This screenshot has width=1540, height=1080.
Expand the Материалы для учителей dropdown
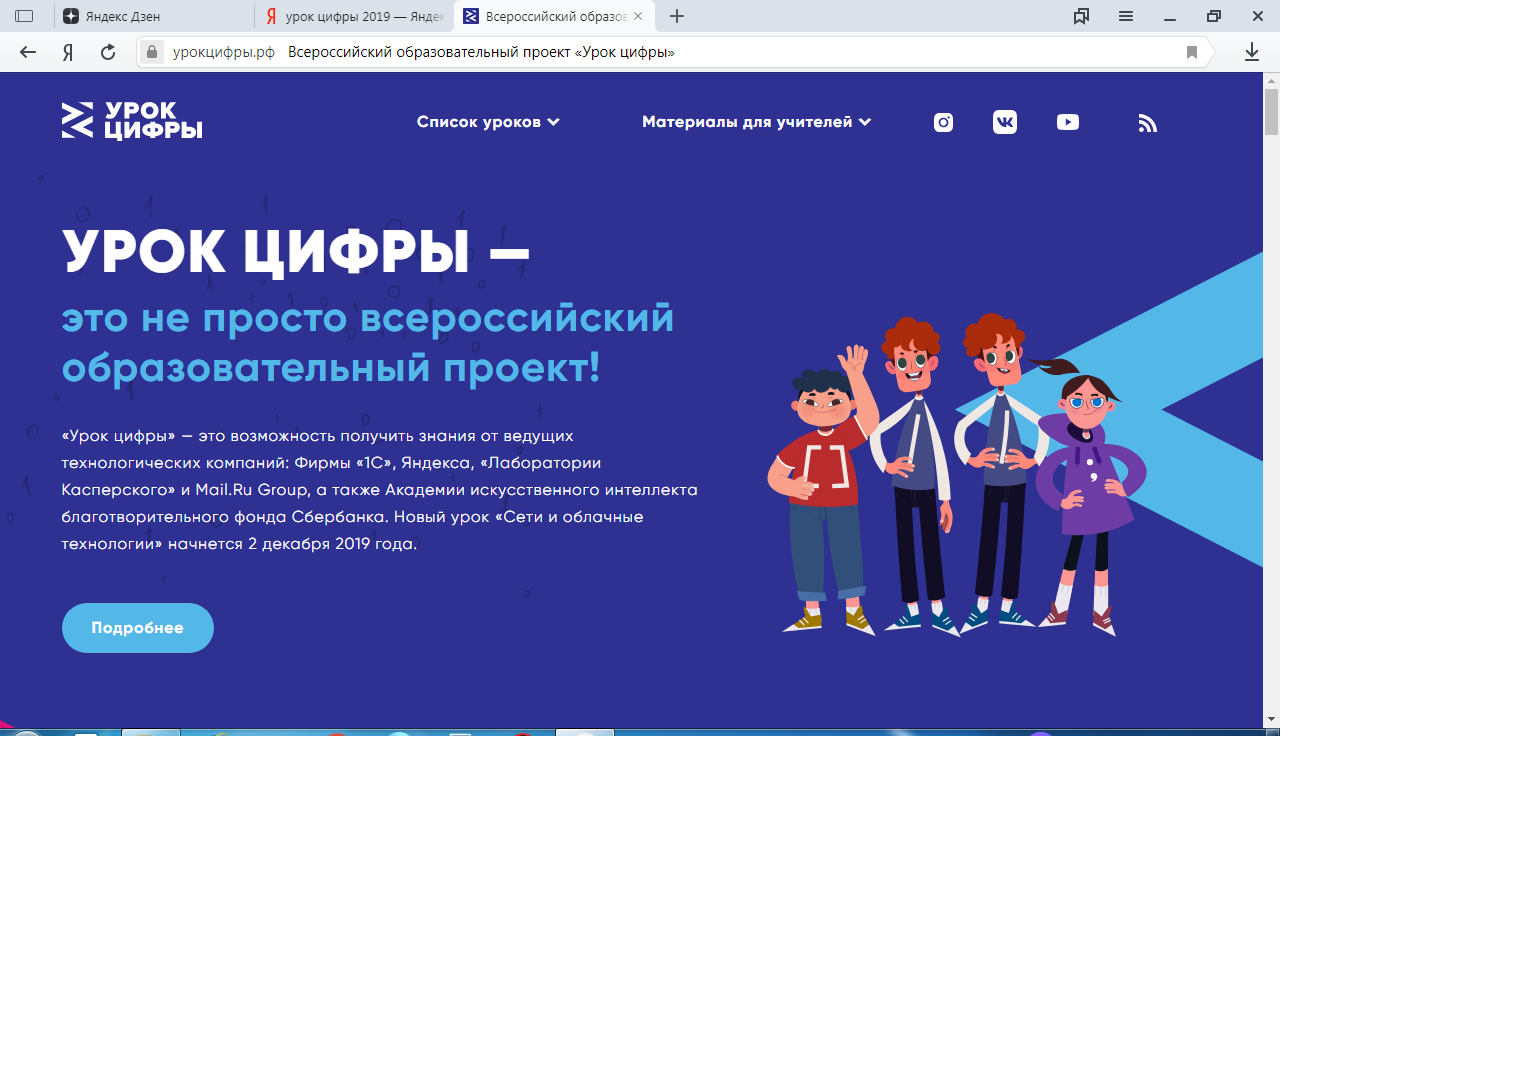(x=756, y=122)
